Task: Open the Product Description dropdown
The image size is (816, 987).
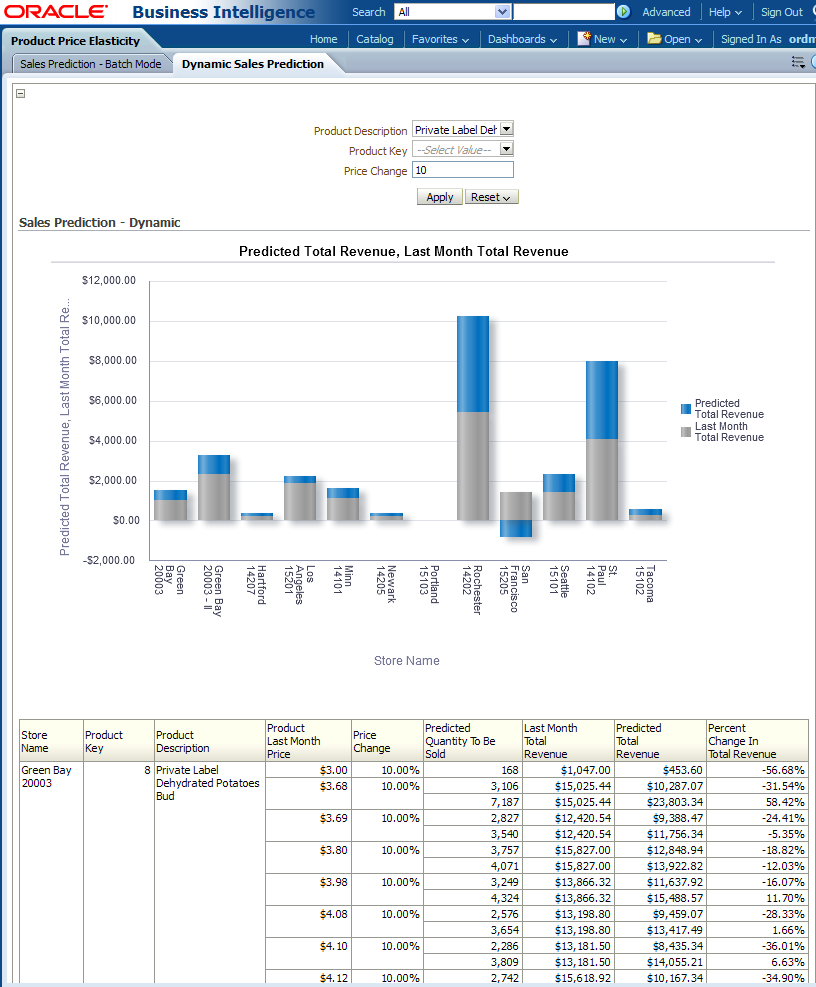Action: (x=506, y=129)
